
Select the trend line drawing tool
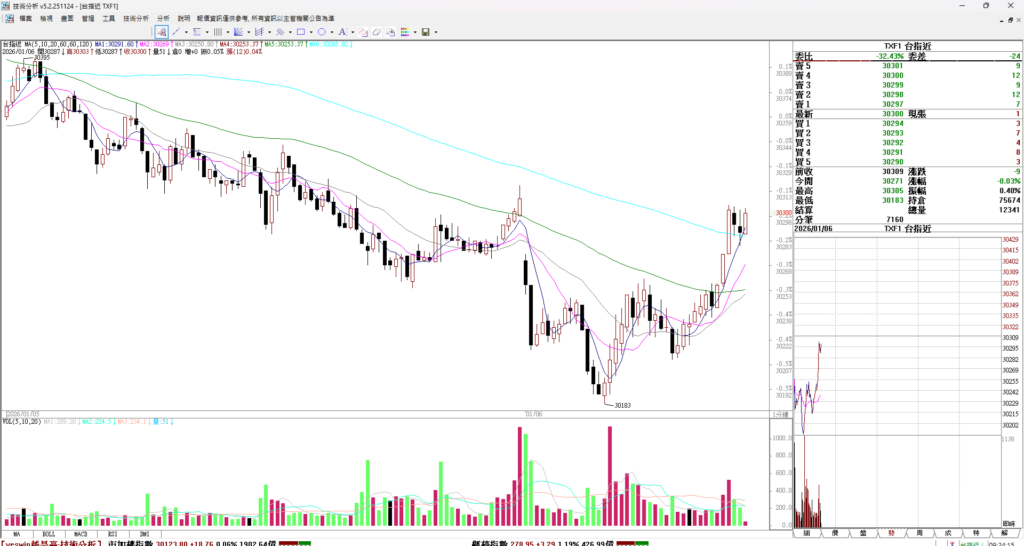(175, 32)
